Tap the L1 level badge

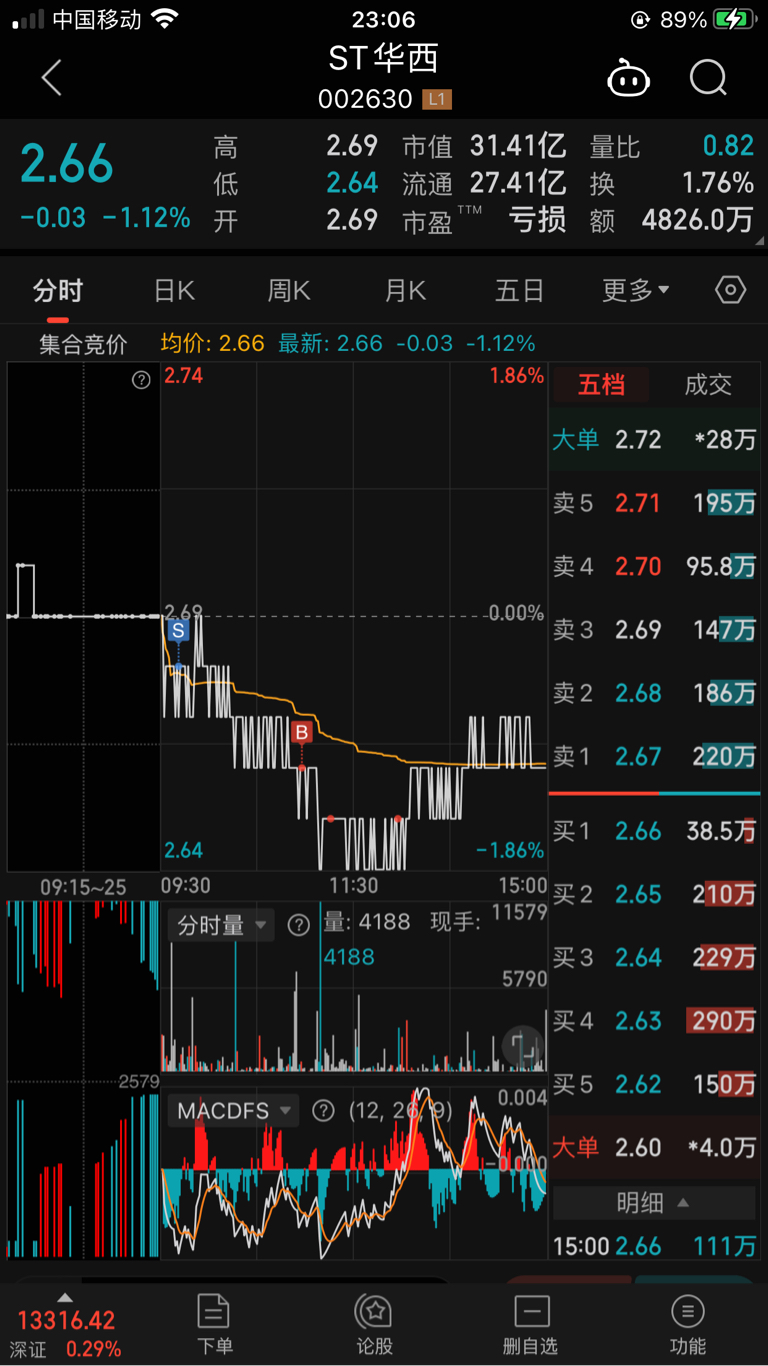tap(437, 99)
